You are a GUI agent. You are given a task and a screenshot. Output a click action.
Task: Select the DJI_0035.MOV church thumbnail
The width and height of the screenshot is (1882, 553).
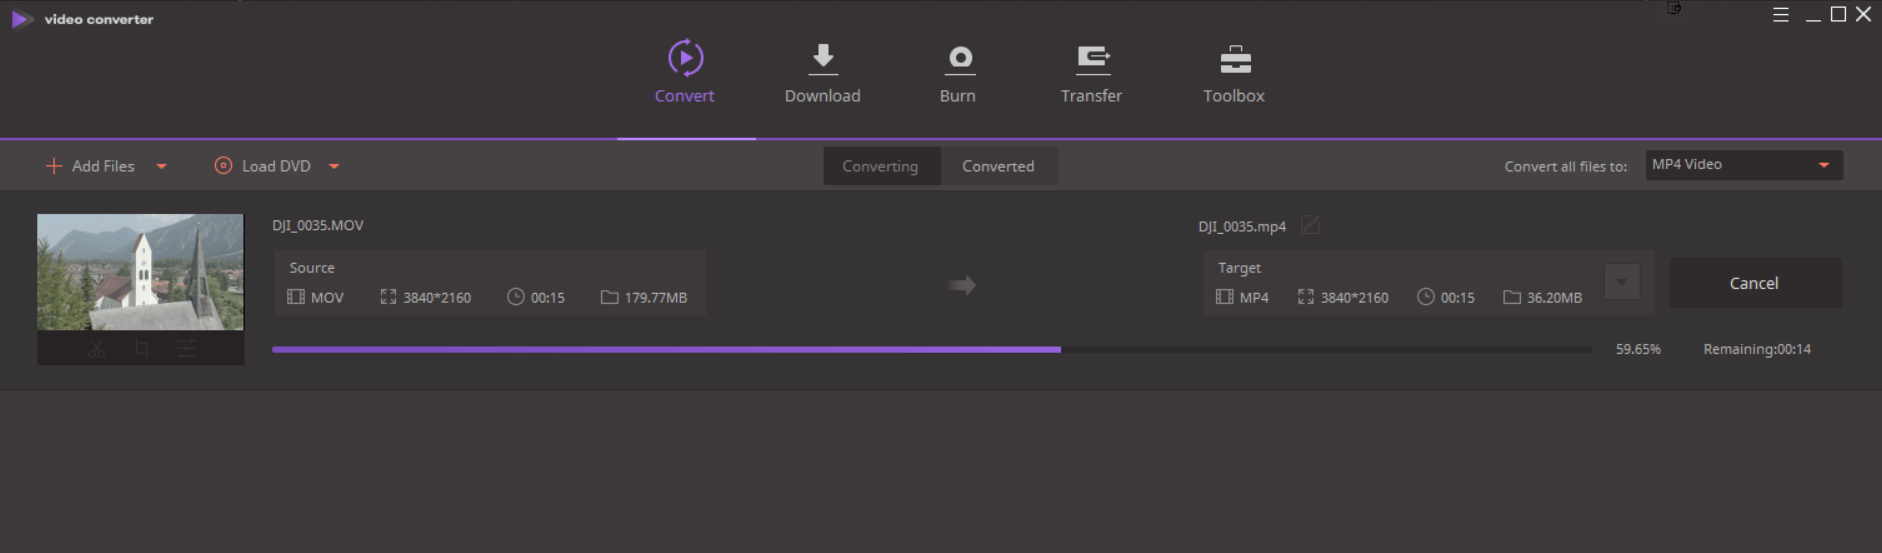pyautogui.click(x=140, y=272)
